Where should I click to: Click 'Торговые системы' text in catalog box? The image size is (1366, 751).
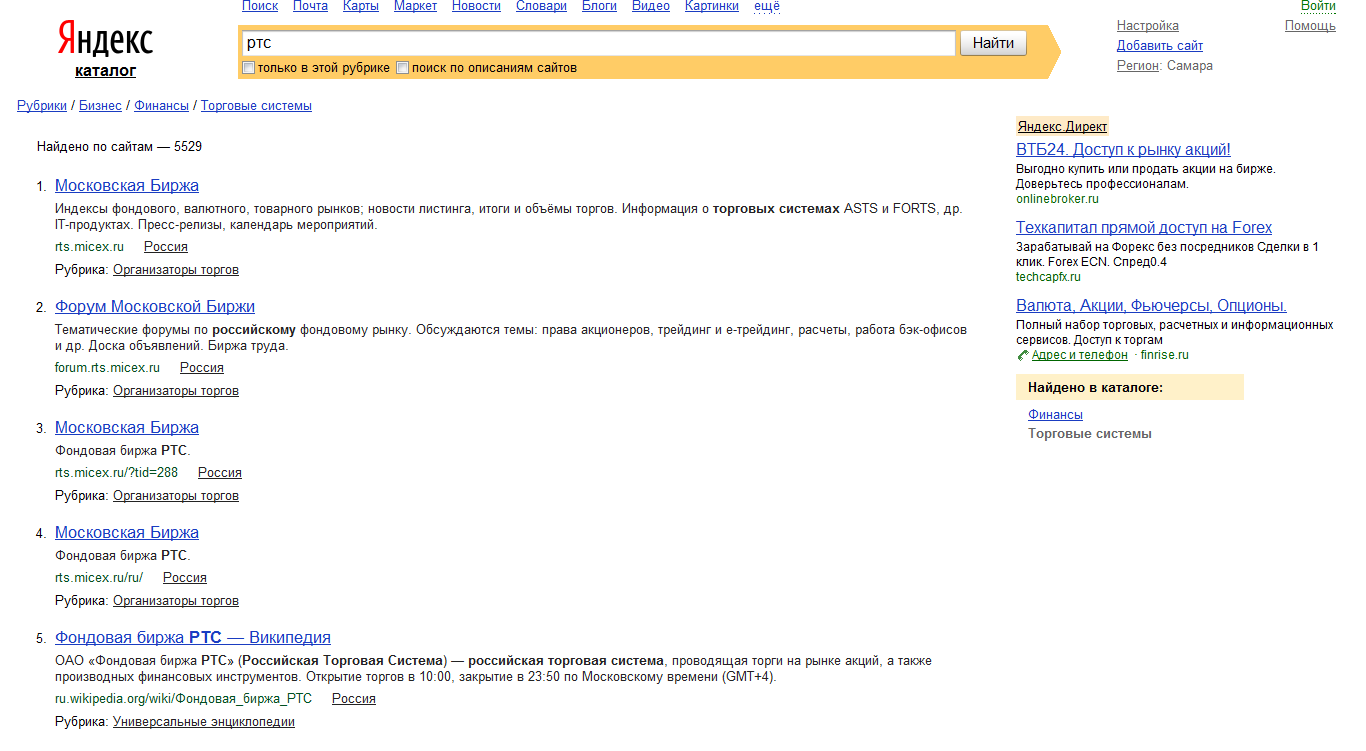[x=1090, y=434]
